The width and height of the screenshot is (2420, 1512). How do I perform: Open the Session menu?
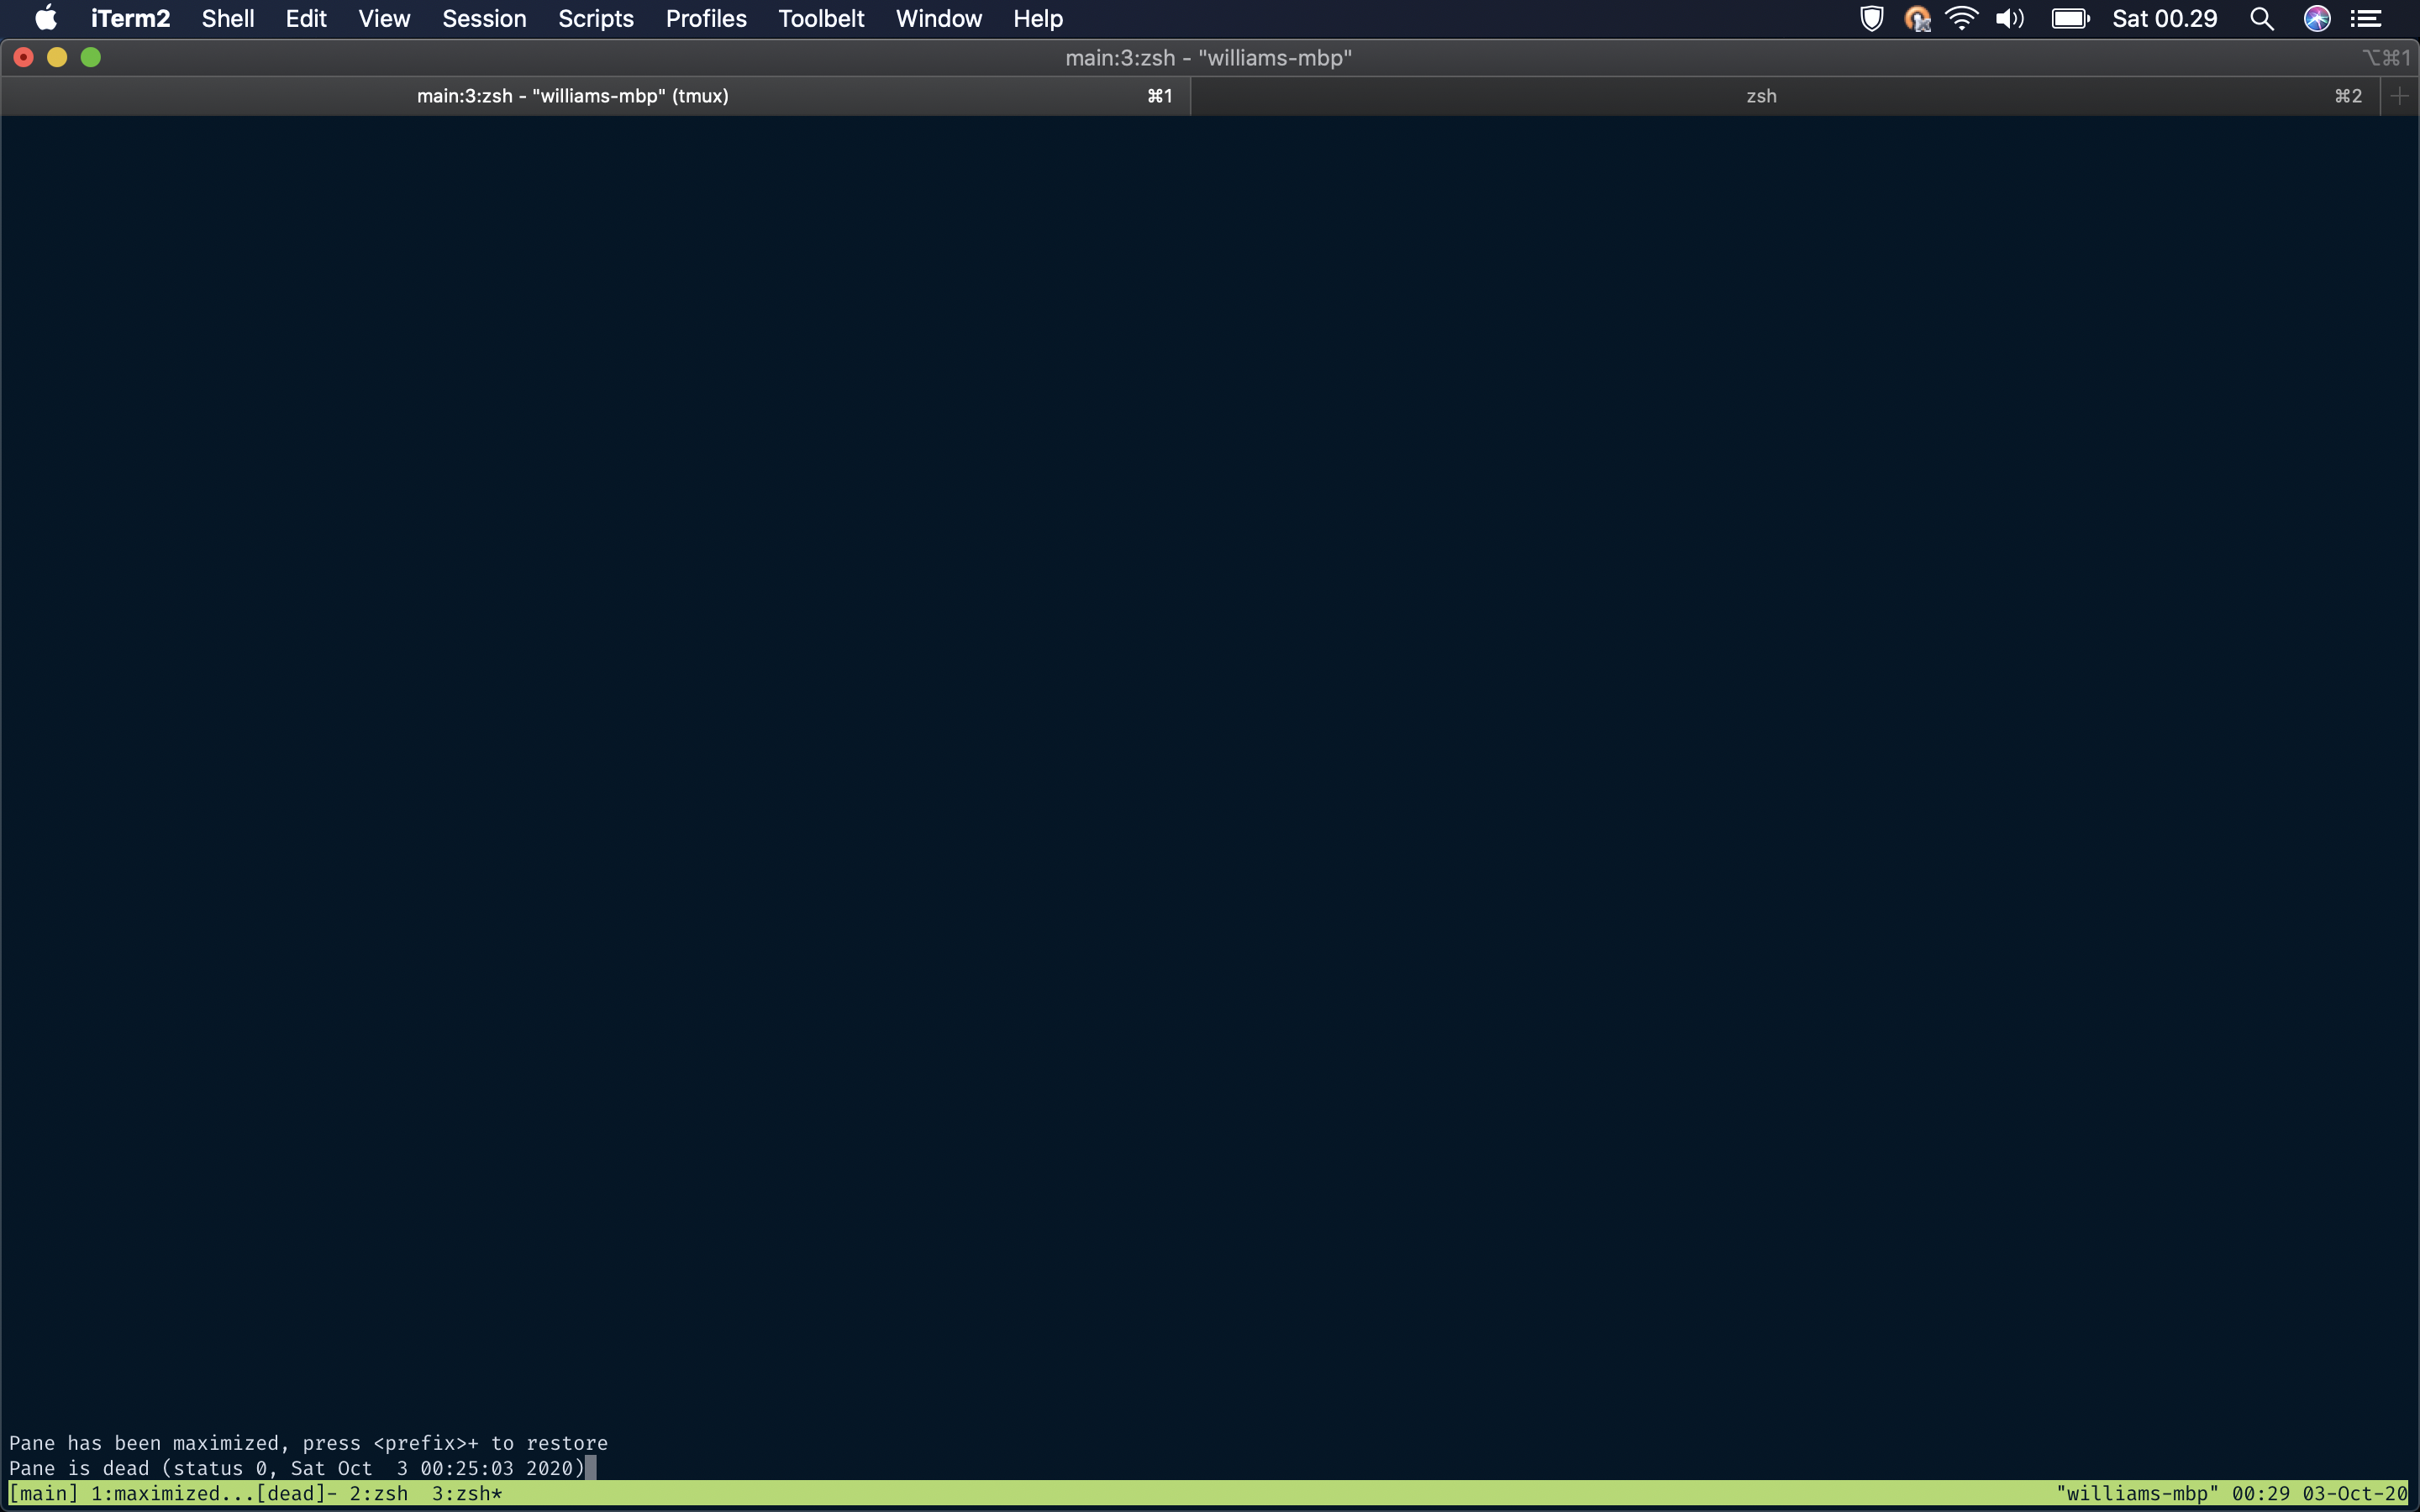[x=484, y=18]
